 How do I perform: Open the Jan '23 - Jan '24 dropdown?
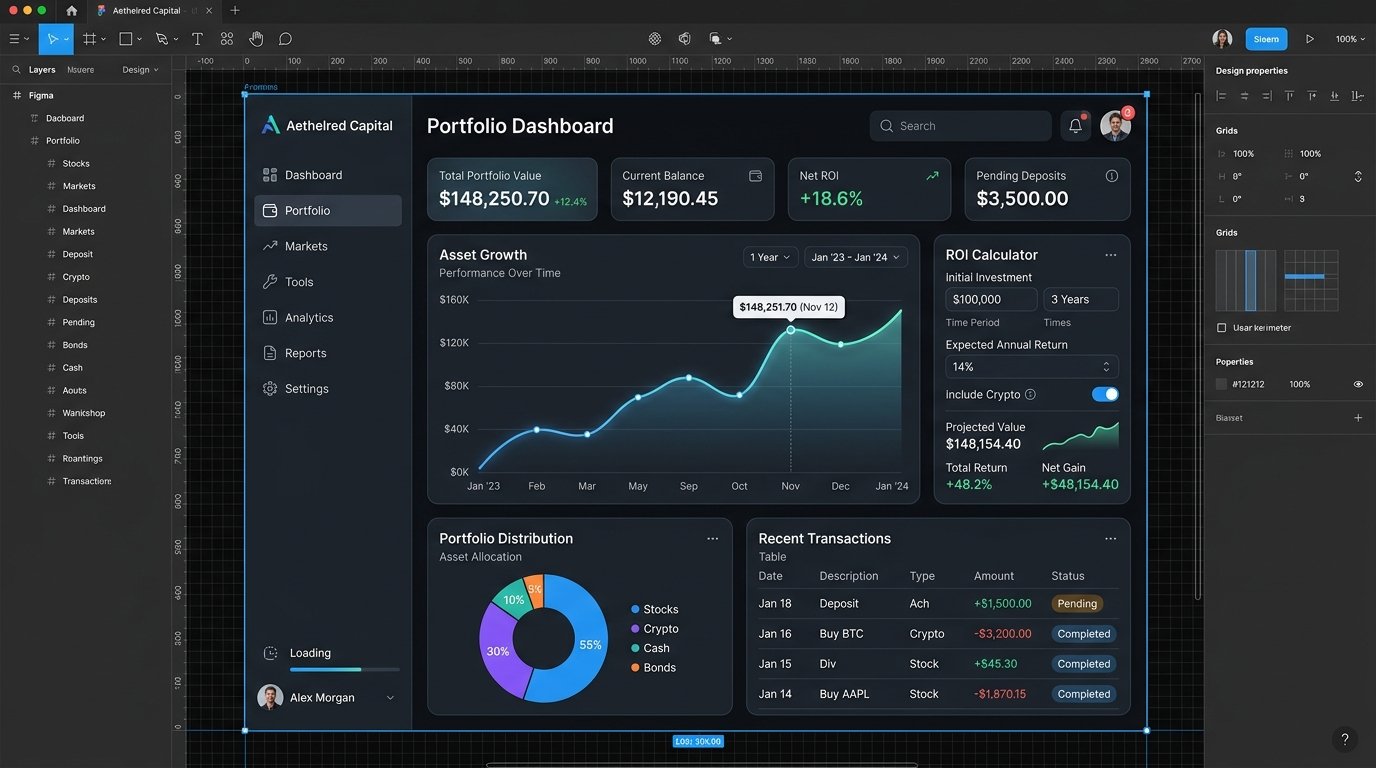855,257
